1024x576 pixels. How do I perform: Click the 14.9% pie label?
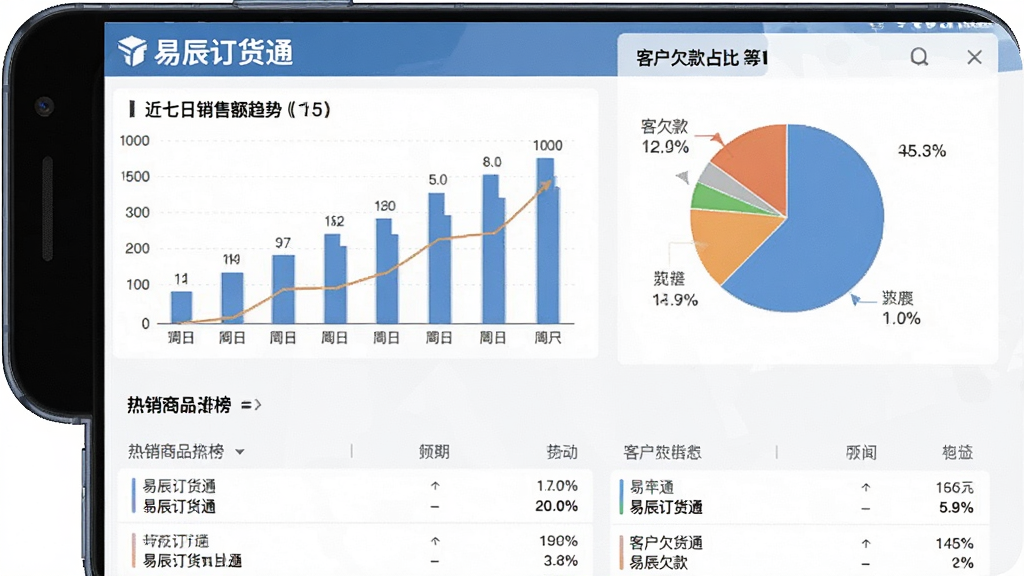point(675,300)
